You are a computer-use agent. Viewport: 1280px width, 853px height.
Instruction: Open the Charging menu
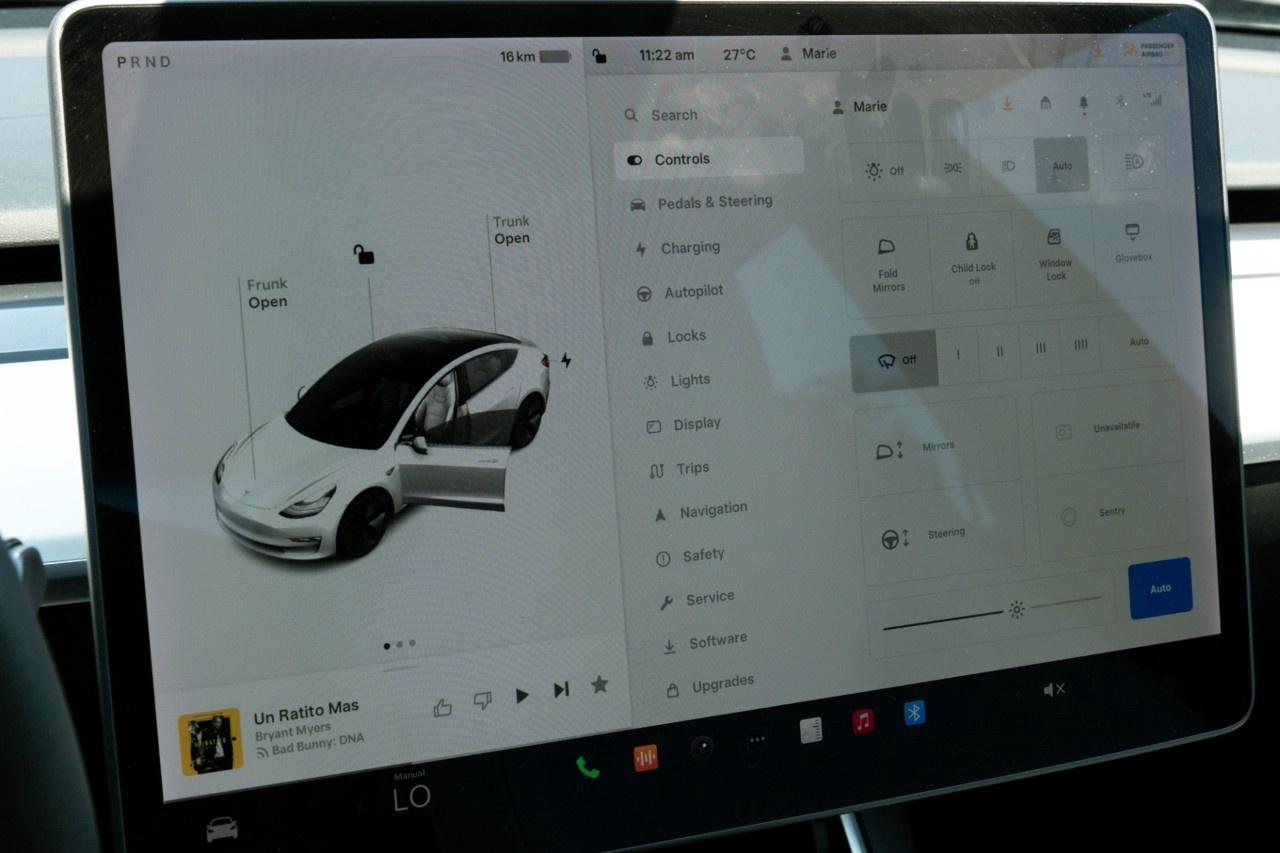coord(677,248)
